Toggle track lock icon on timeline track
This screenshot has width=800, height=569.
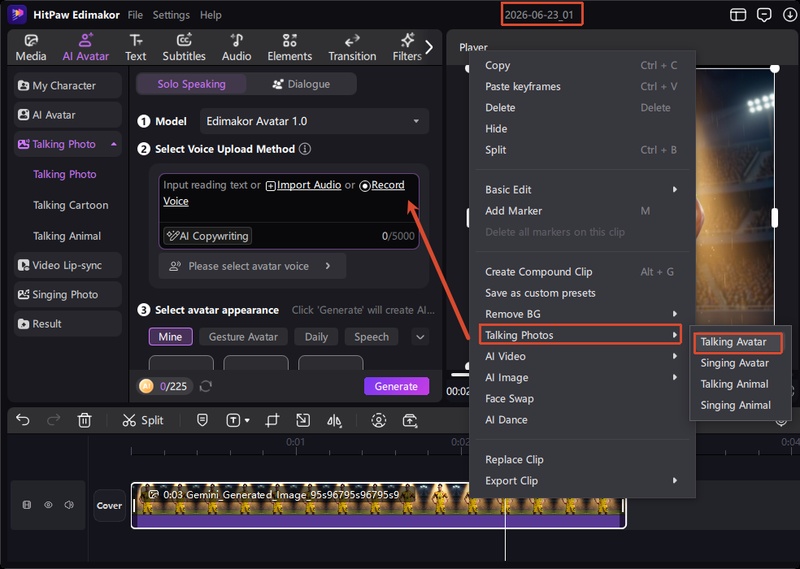click(27, 505)
